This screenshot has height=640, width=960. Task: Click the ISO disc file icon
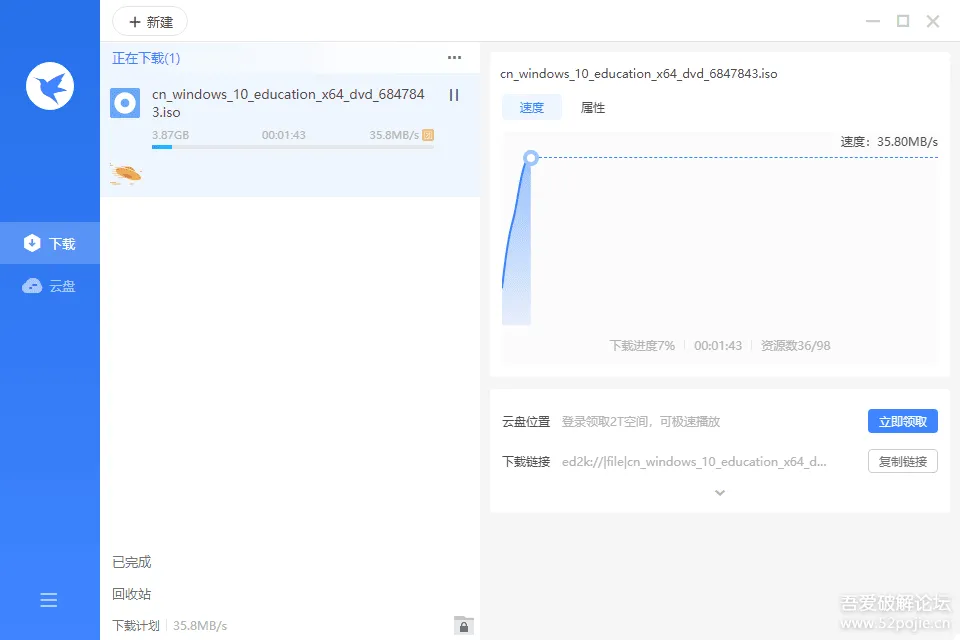[x=125, y=103]
